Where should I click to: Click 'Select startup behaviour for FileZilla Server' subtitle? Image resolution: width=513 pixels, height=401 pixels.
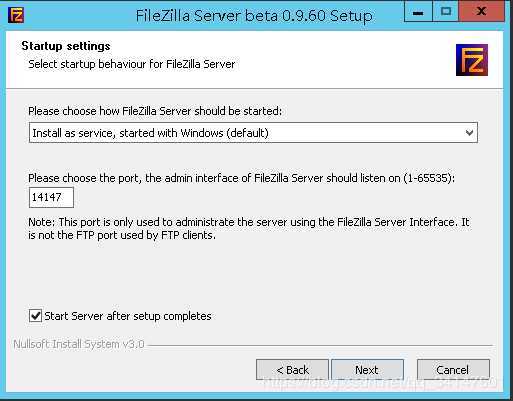(x=132, y=64)
